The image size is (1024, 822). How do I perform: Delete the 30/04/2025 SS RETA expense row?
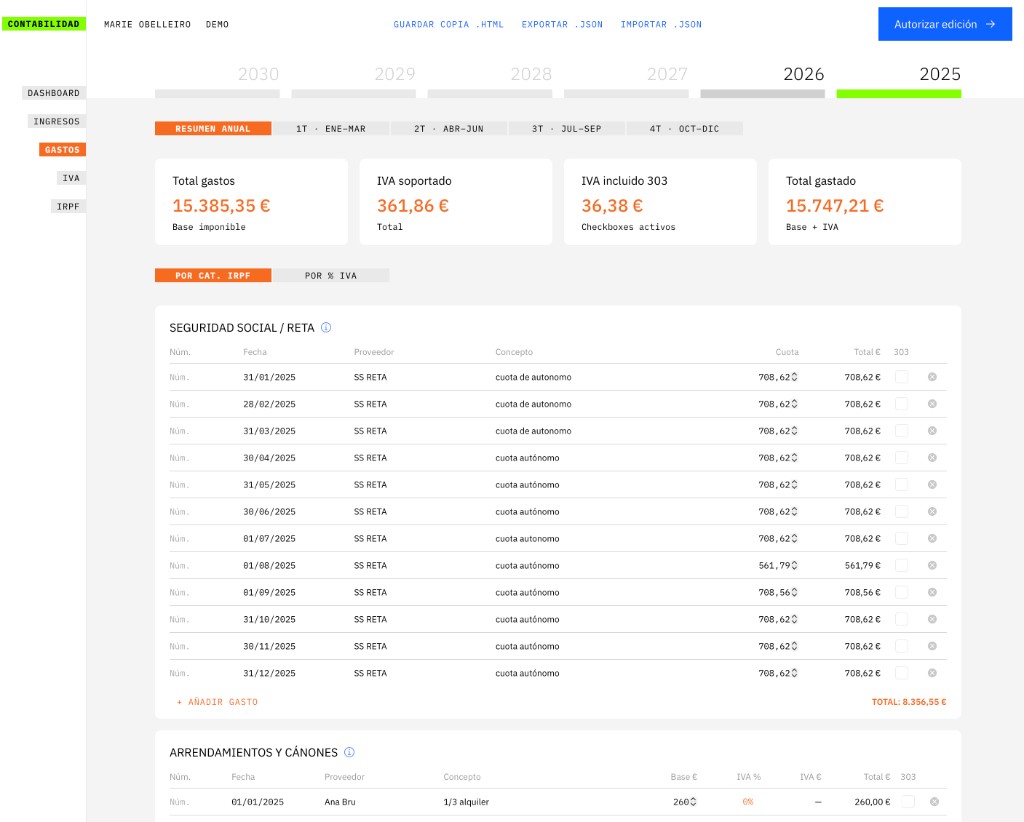click(x=932, y=458)
